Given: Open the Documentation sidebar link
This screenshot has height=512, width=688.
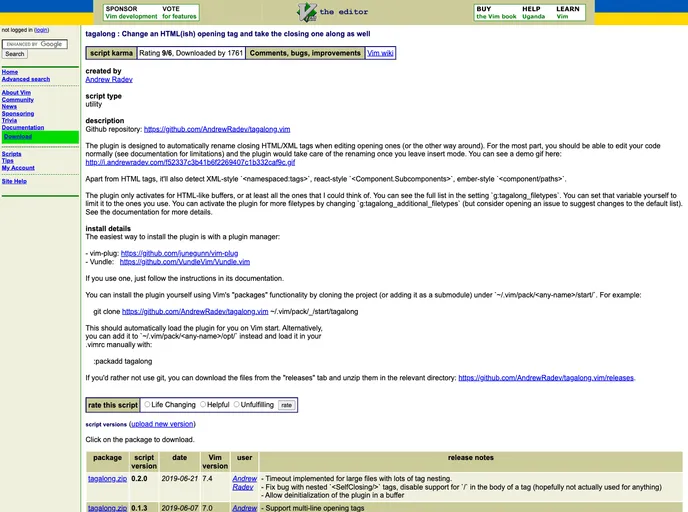Looking at the screenshot, I should (x=23, y=128).
